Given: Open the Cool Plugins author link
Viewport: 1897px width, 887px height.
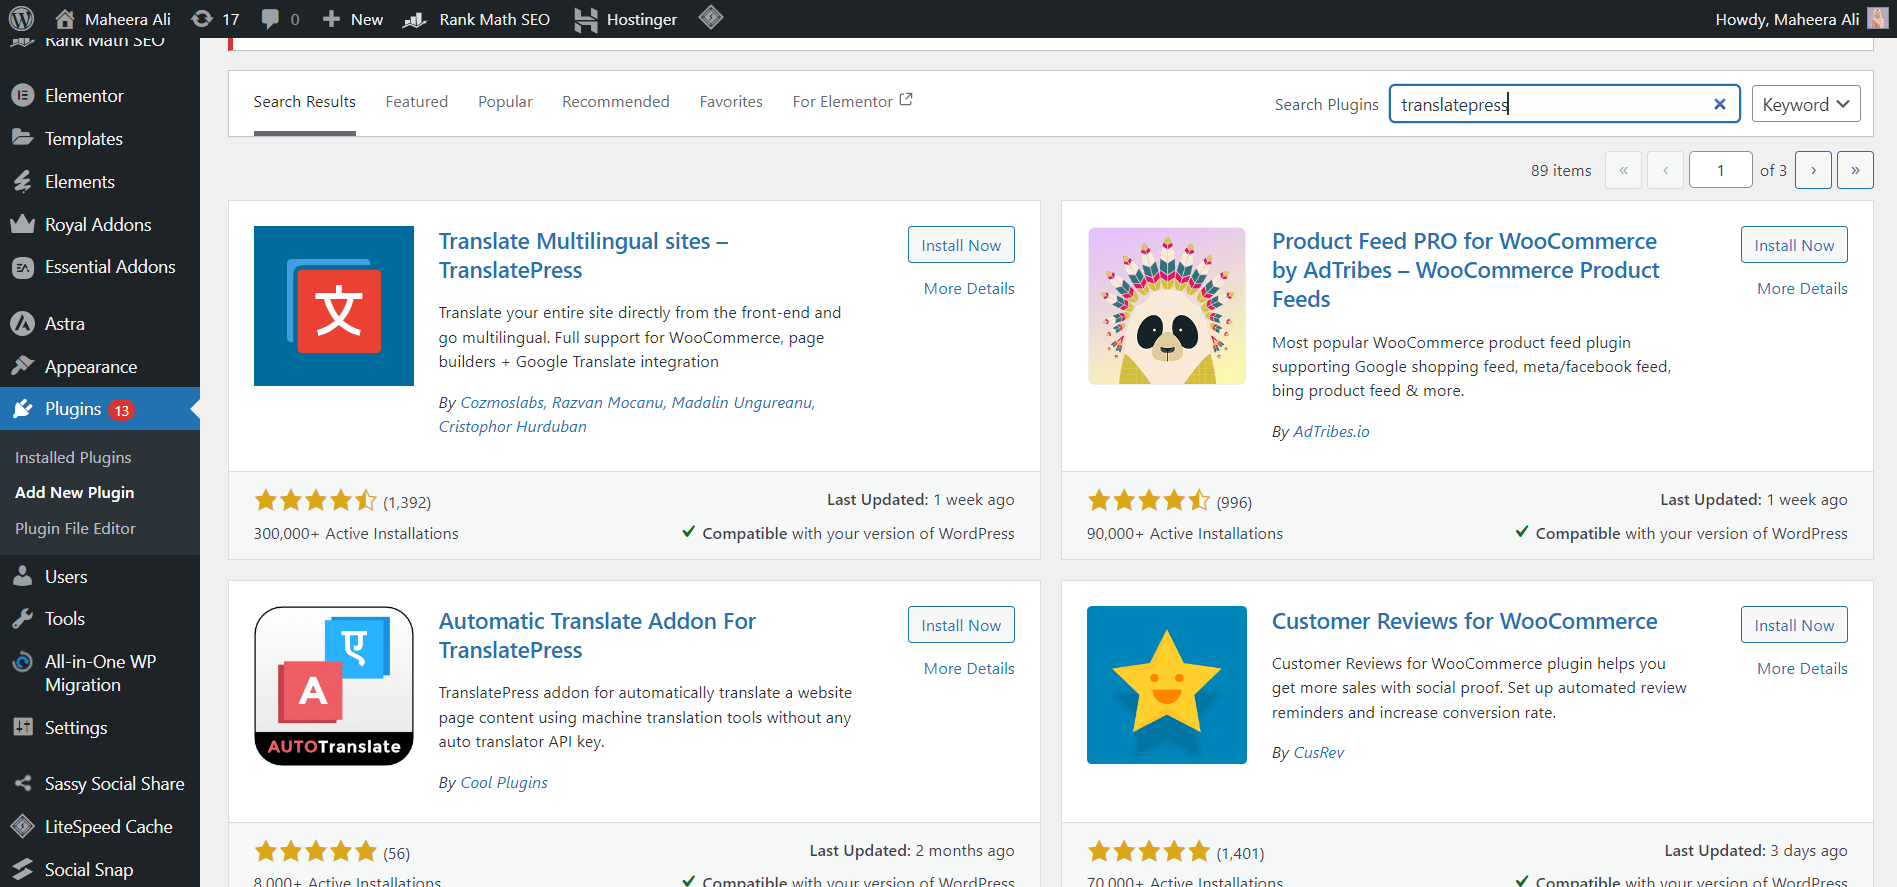Looking at the screenshot, I should tap(504, 783).
